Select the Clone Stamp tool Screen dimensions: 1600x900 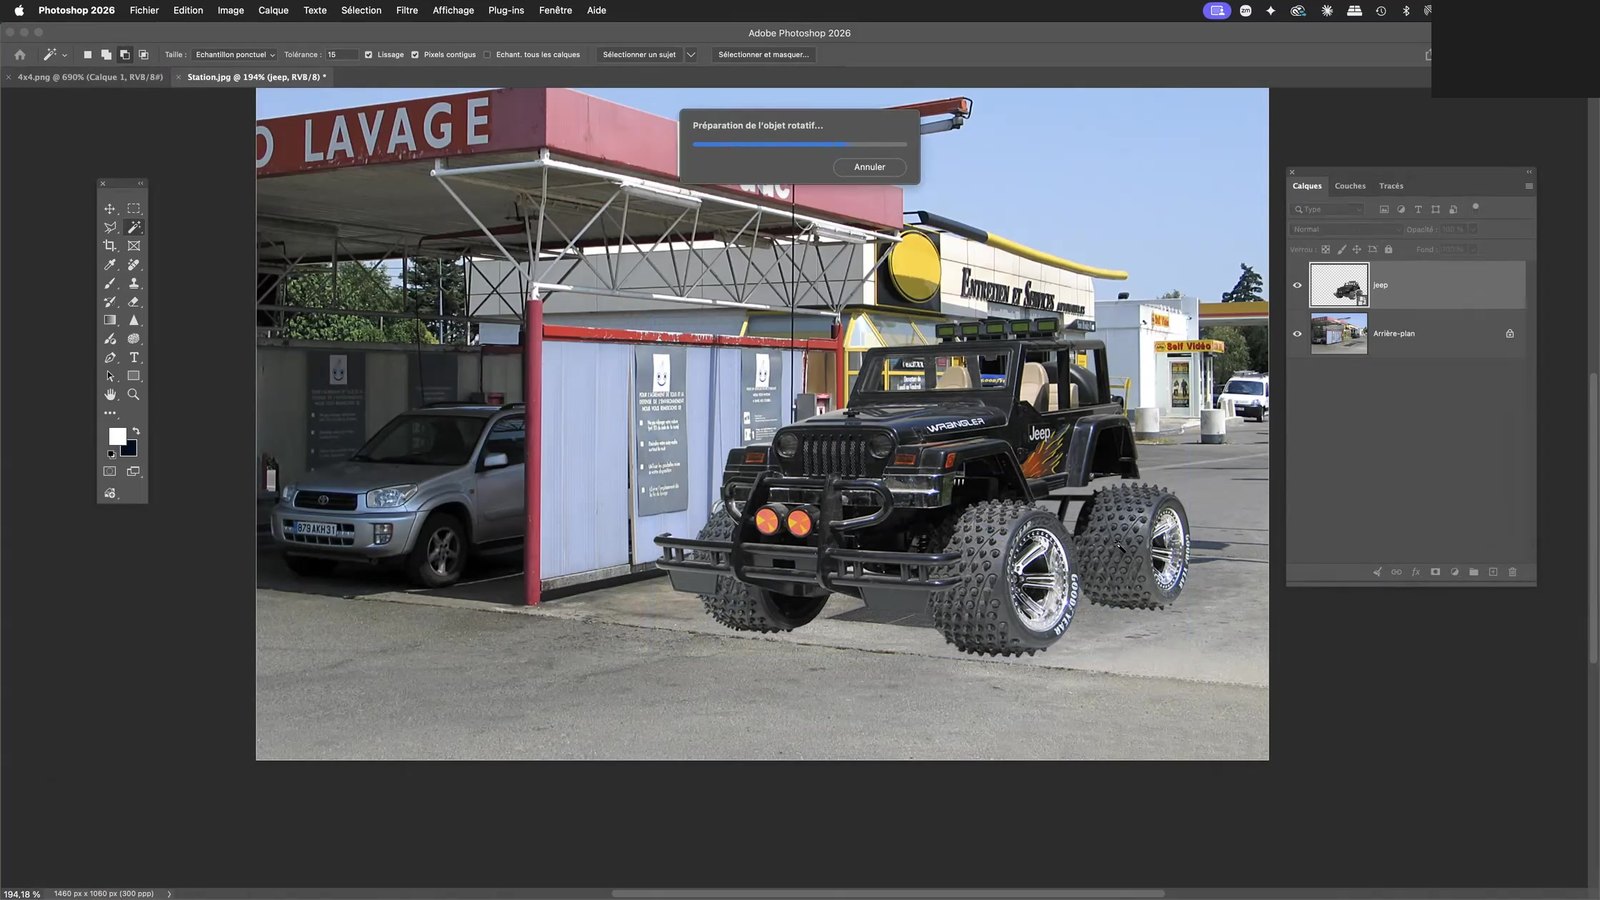pyautogui.click(x=134, y=283)
